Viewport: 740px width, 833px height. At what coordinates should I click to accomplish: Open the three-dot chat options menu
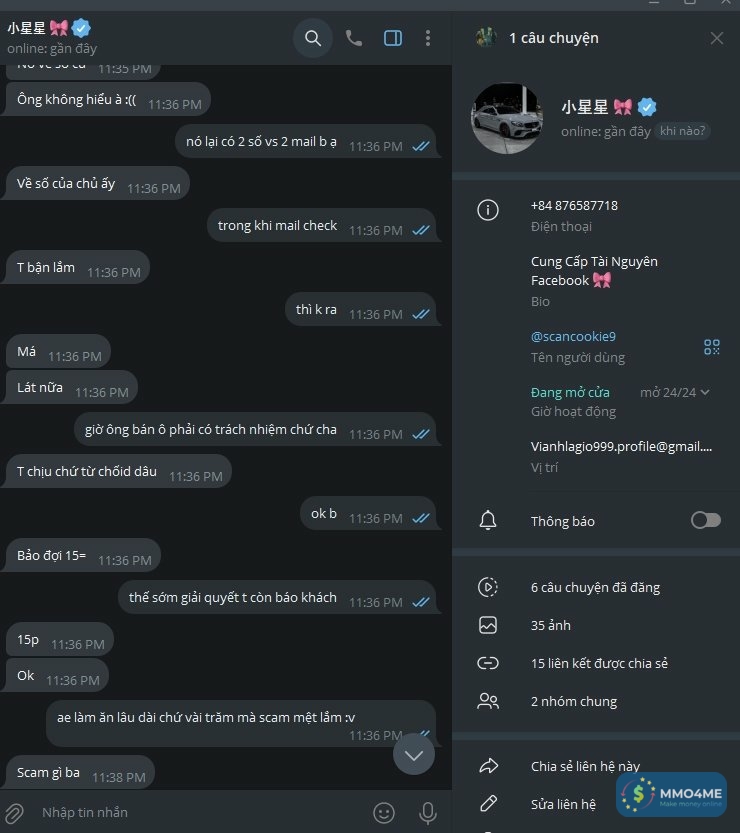pos(428,38)
